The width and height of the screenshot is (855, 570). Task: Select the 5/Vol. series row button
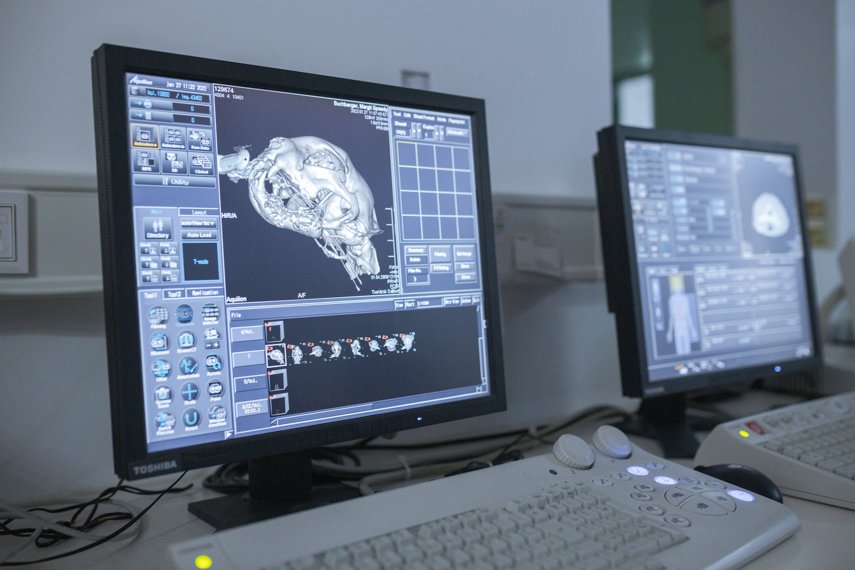[250, 381]
